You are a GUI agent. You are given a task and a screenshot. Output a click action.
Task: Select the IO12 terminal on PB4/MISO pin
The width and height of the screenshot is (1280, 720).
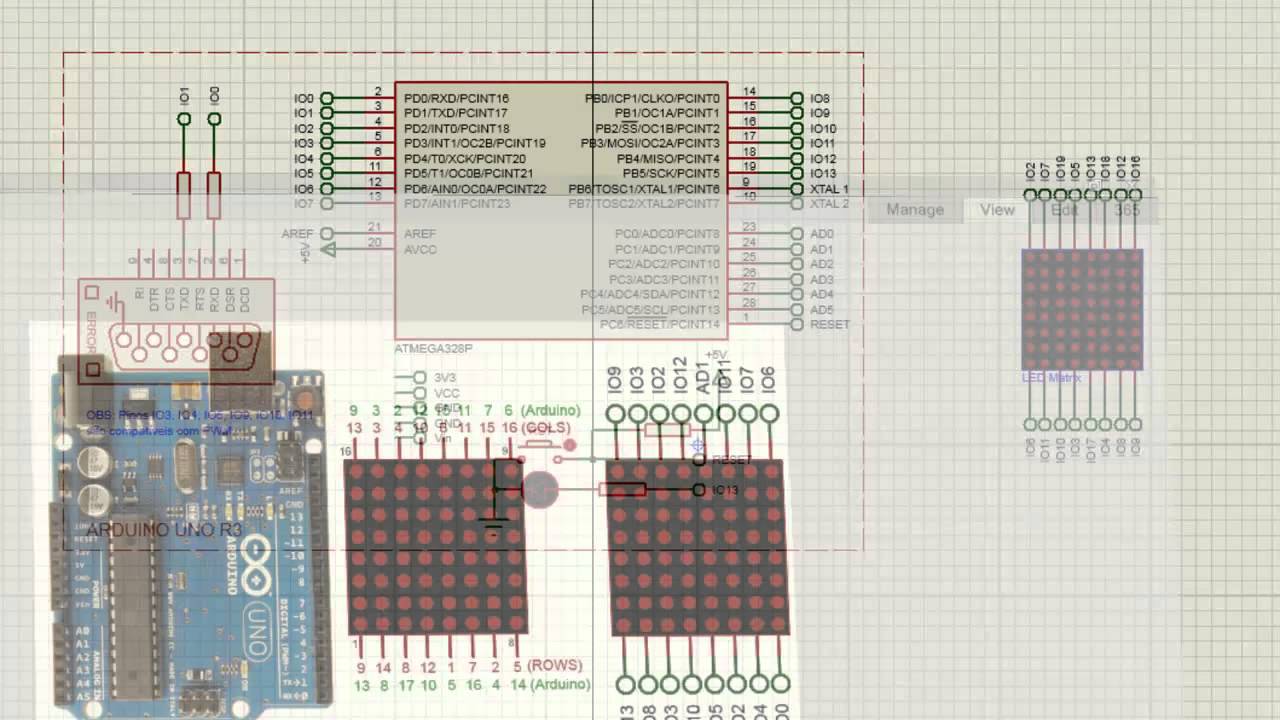tap(797, 158)
